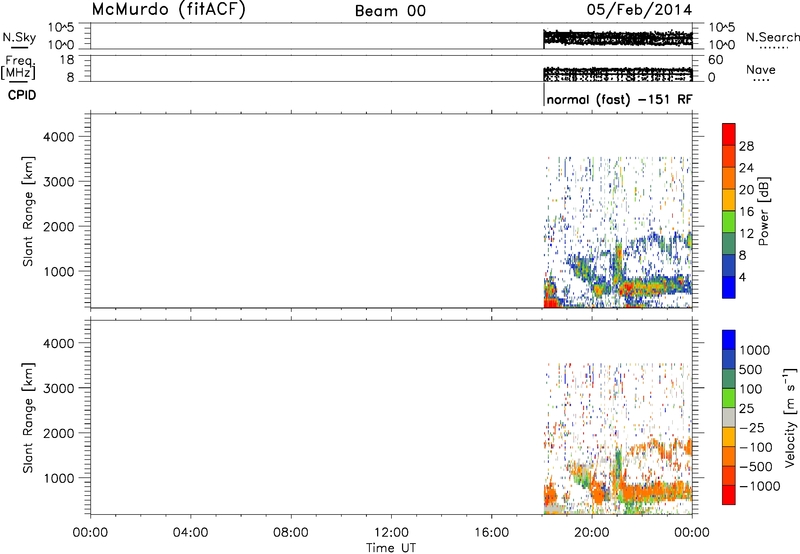Click the 60 tick on Nave axis
Viewport: 800px width, 554px height.
click(715, 60)
